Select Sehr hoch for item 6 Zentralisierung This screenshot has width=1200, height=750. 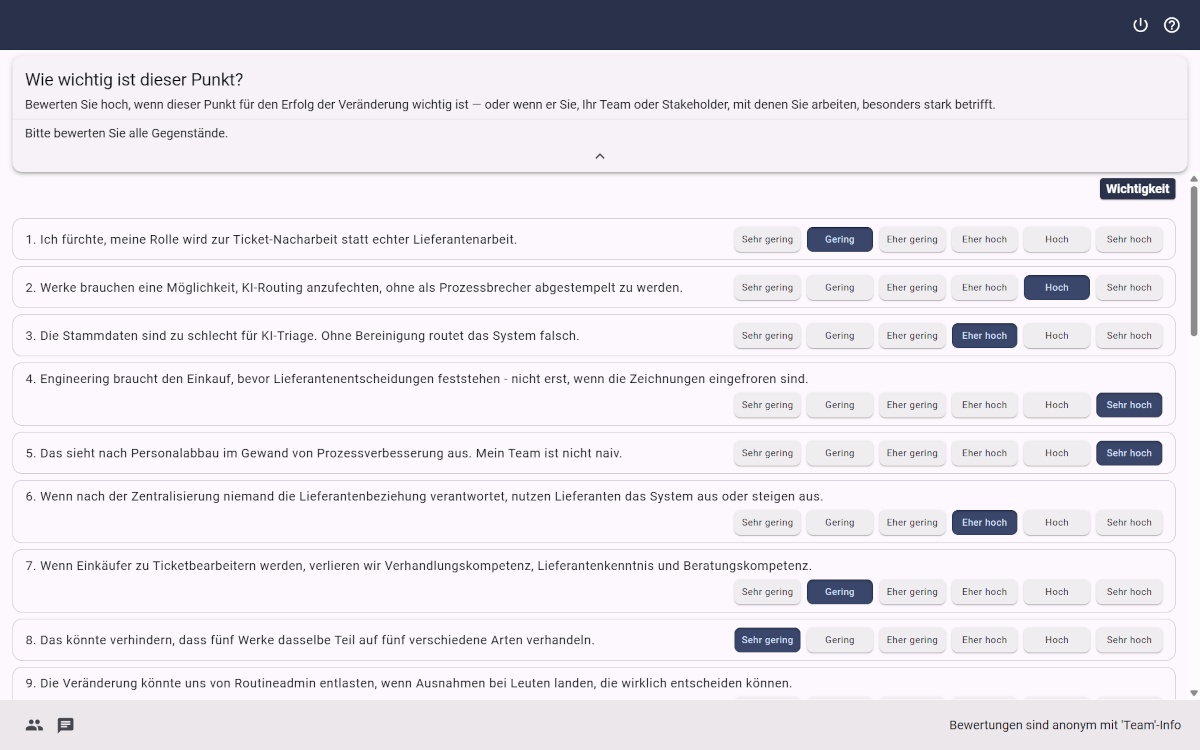point(1129,522)
